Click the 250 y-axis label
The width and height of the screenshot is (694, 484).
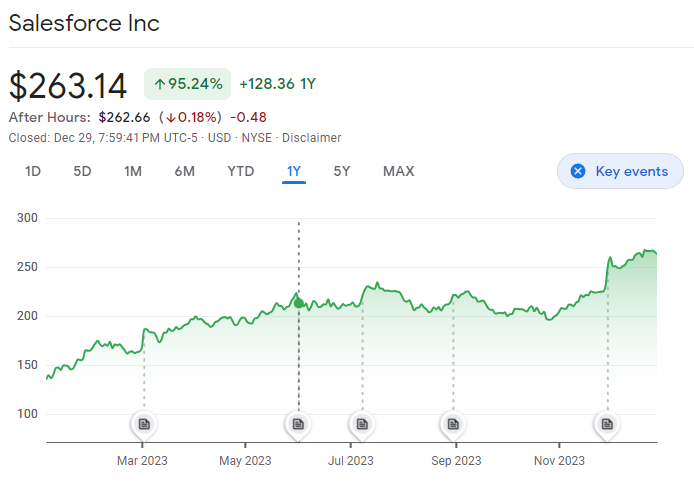pos(27,267)
